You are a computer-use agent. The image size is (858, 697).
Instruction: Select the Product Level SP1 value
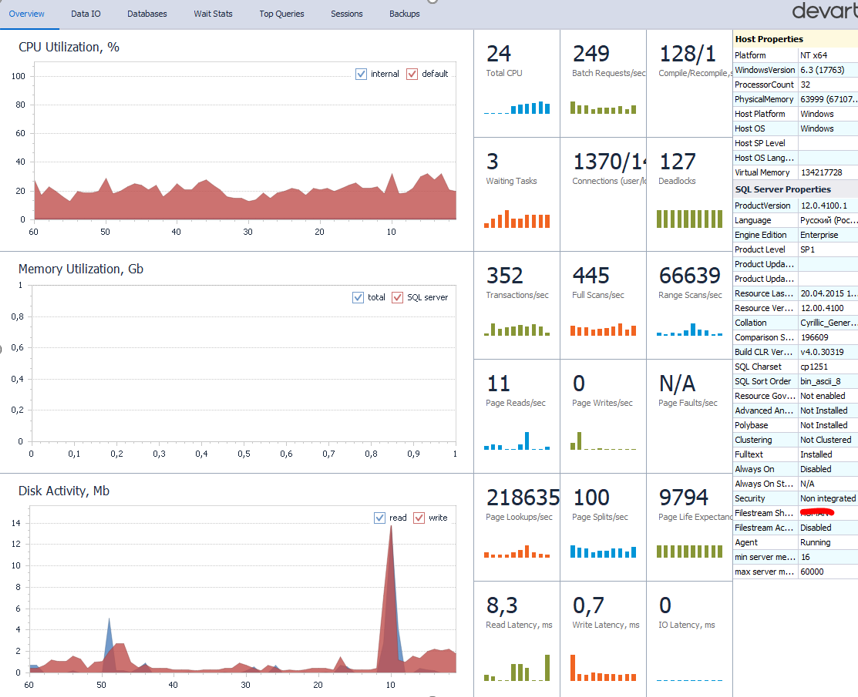coord(807,249)
